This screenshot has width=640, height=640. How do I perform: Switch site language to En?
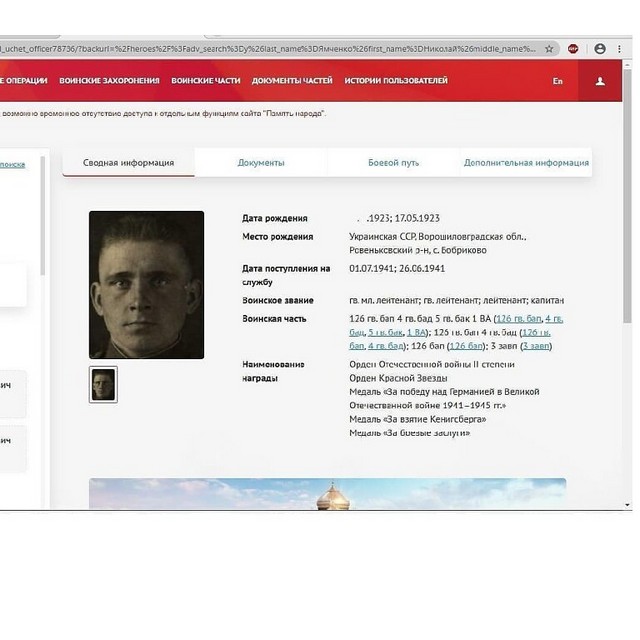[558, 81]
